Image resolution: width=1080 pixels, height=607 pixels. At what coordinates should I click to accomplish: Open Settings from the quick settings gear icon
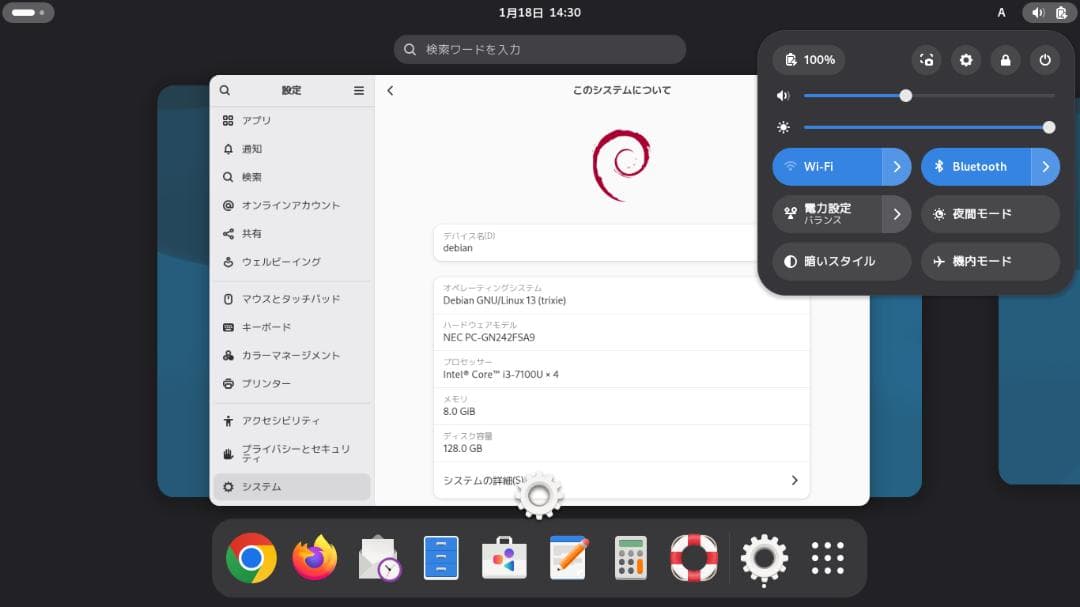pyautogui.click(x=966, y=60)
